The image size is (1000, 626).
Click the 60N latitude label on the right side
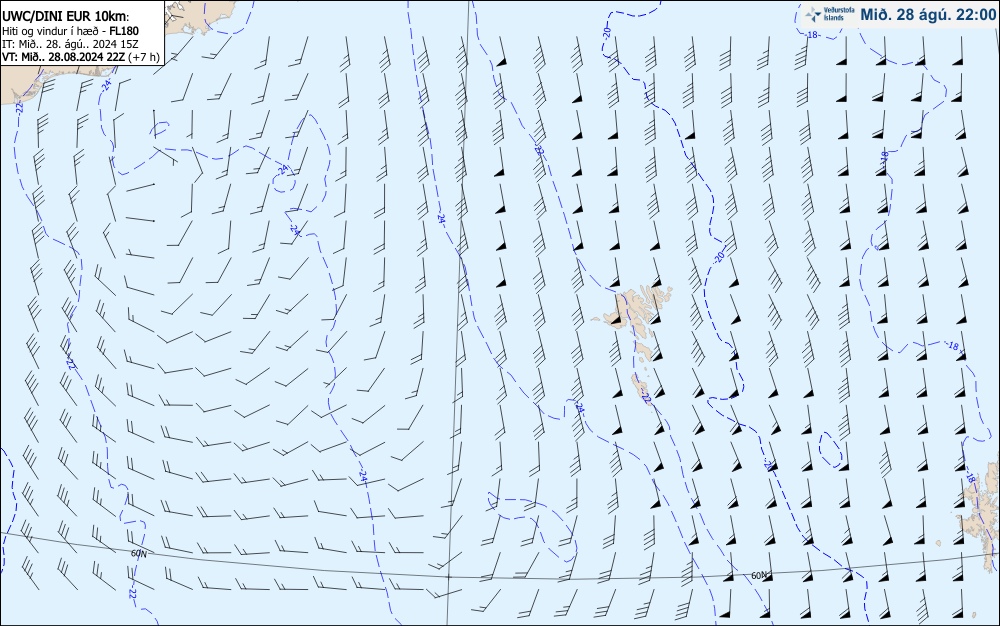pyautogui.click(x=759, y=576)
